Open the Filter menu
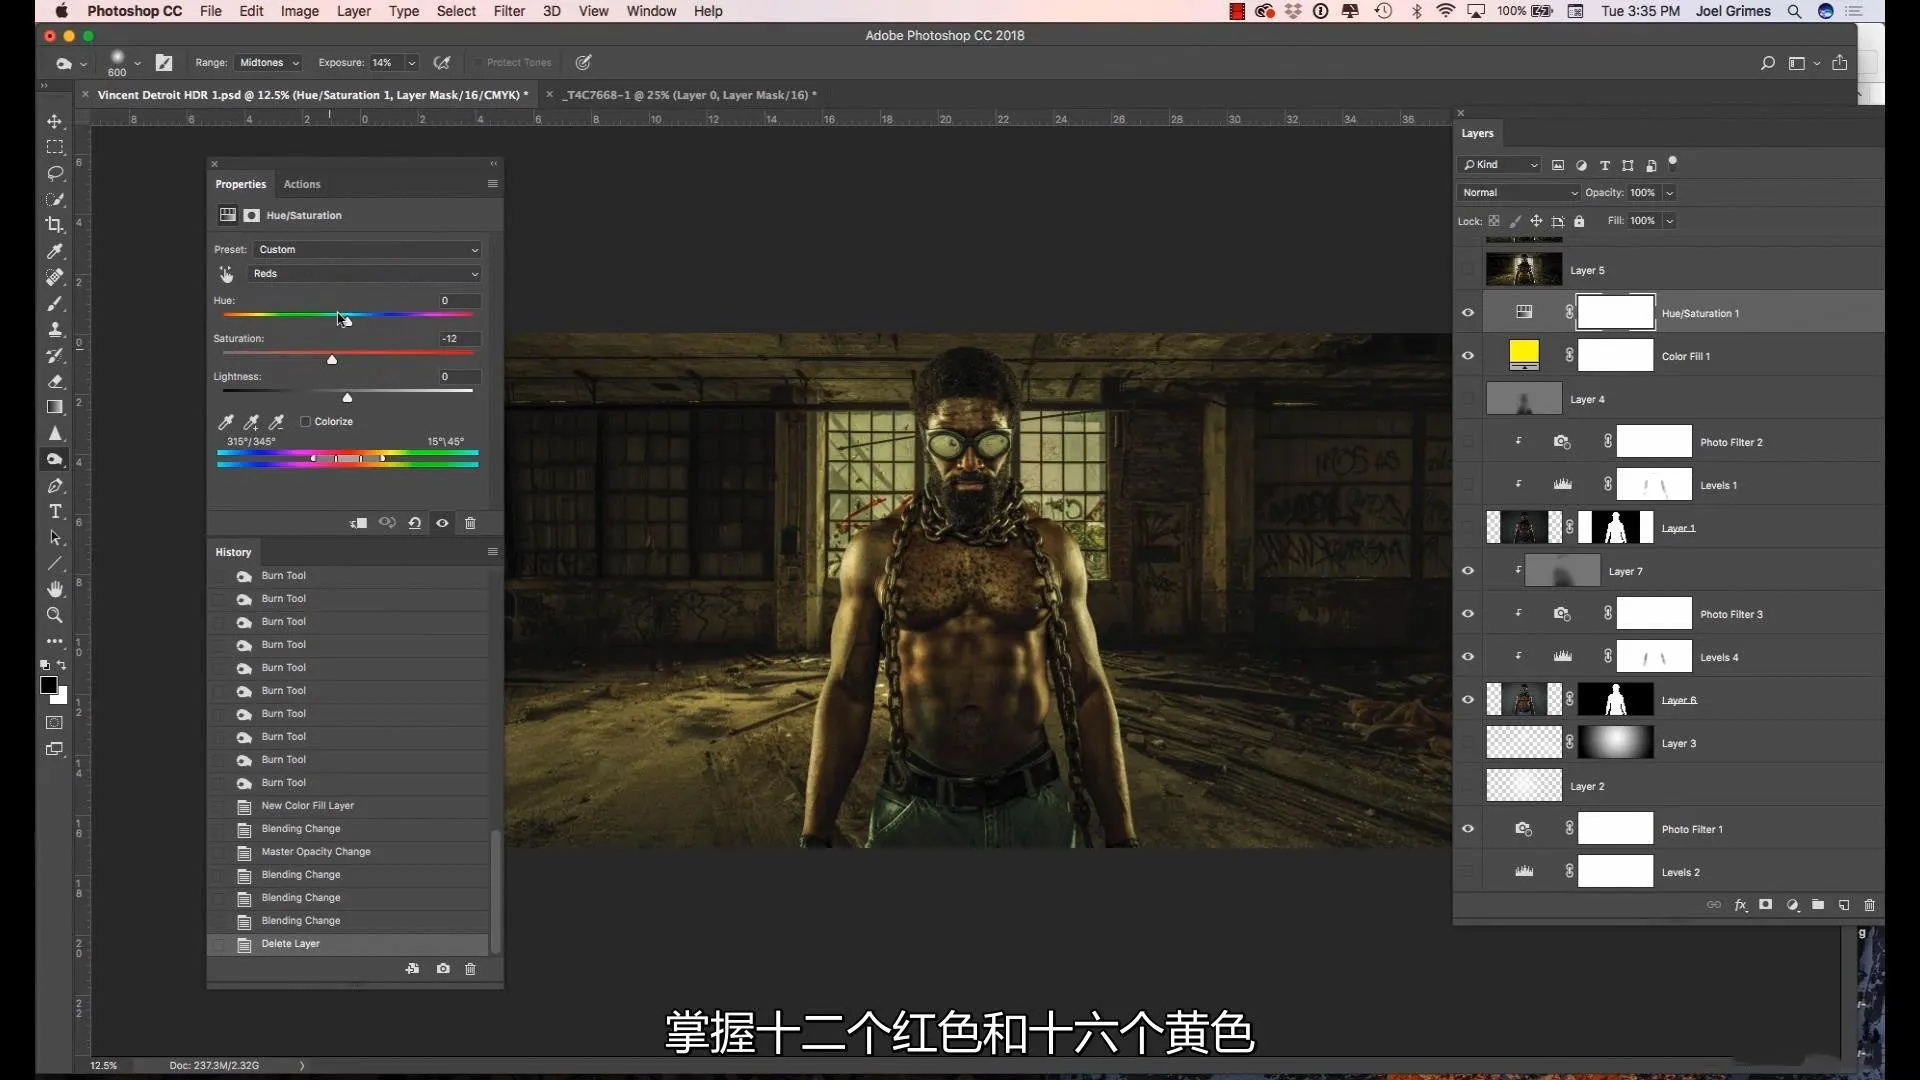The height and width of the screenshot is (1080, 1920). coord(509,11)
